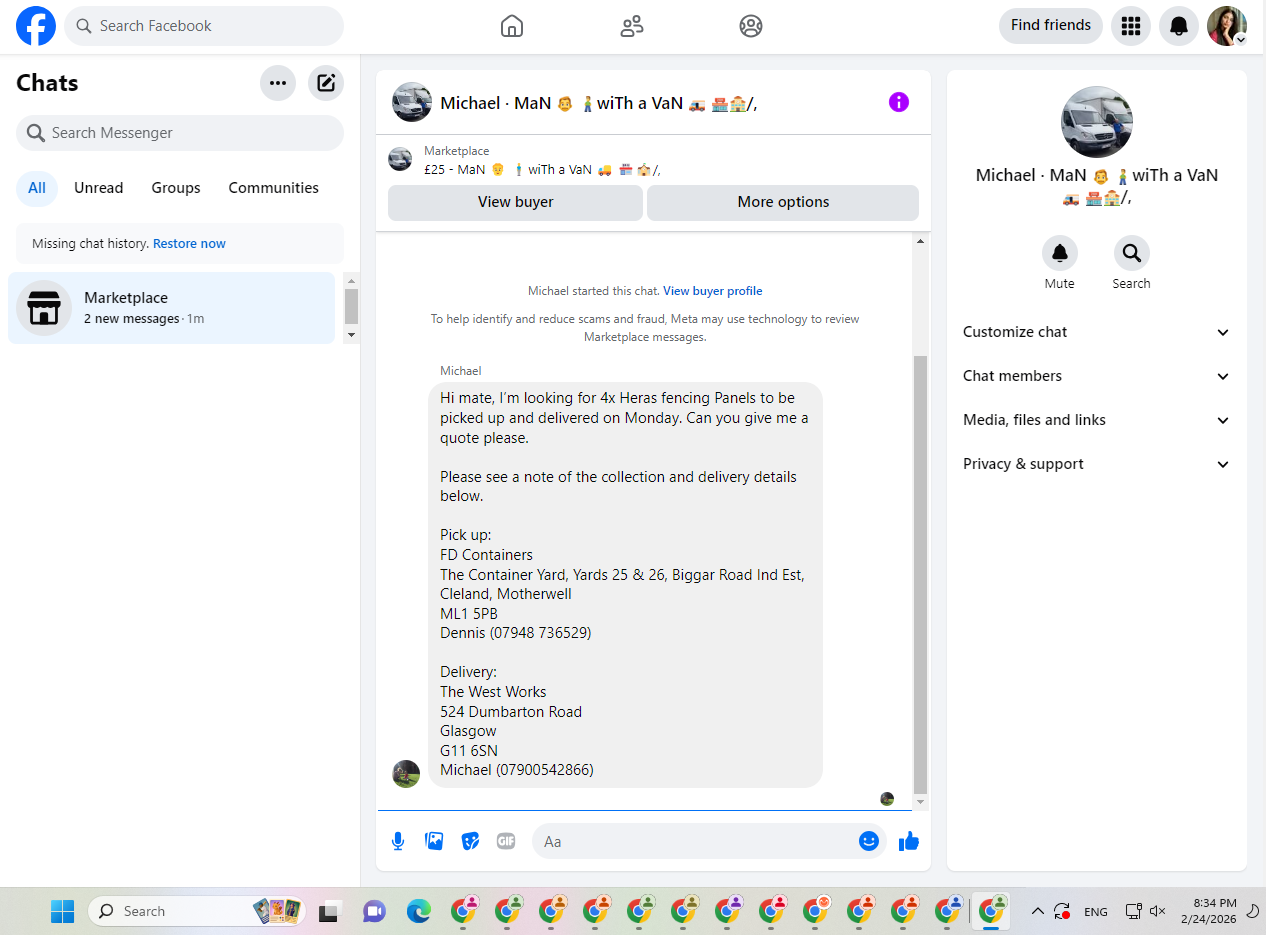The height and width of the screenshot is (935, 1266).
Task: Select the Communities chats tab
Action: 274,188
